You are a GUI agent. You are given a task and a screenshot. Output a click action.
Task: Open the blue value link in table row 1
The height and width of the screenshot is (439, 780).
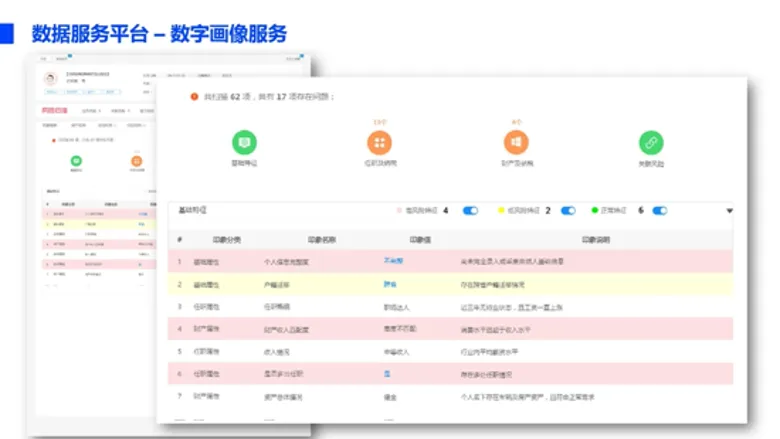[393, 261]
